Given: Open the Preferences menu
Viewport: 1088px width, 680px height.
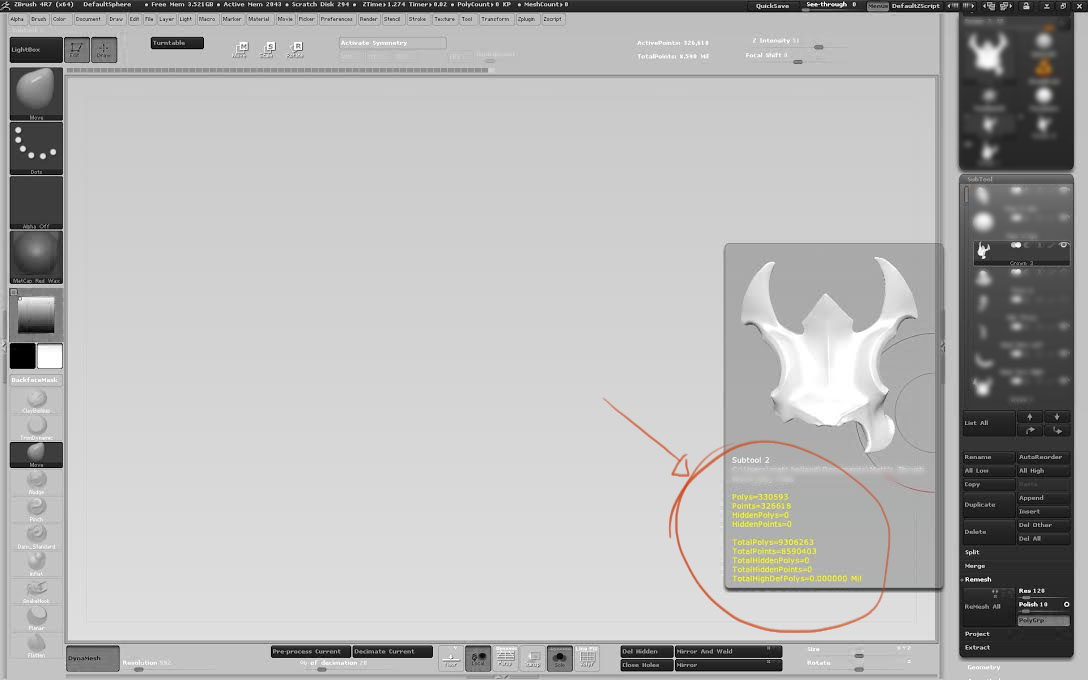Looking at the screenshot, I should (337, 18).
